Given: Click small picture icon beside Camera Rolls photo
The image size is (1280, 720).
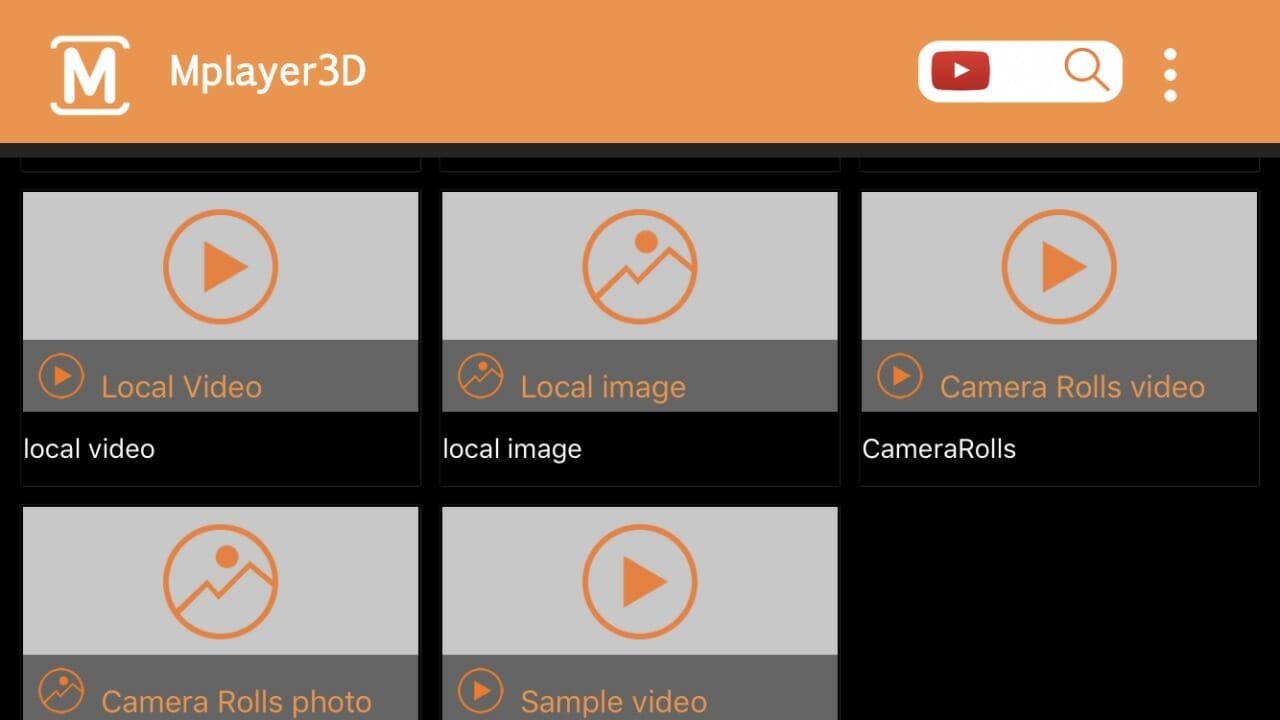Looking at the screenshot, I should tap(61, 691).
